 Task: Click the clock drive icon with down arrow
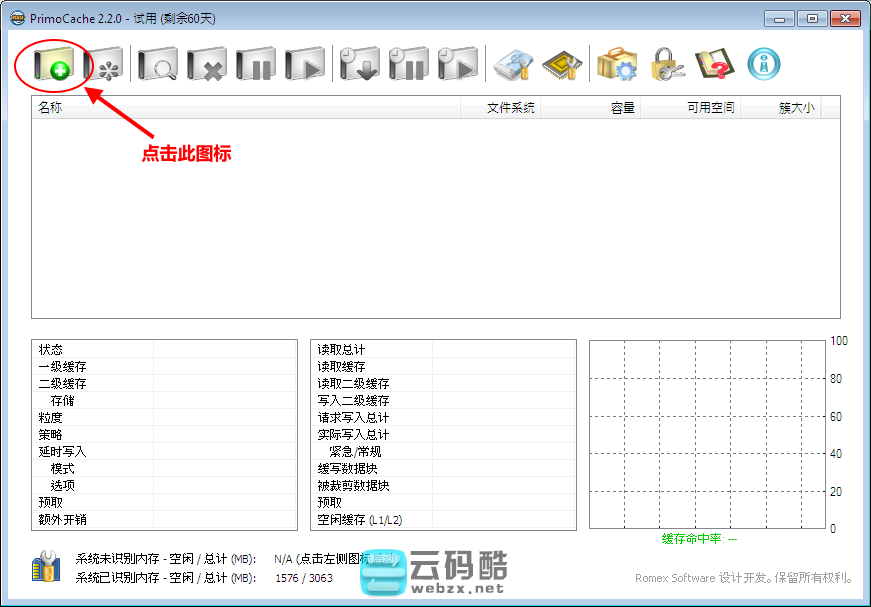(359, 65)
